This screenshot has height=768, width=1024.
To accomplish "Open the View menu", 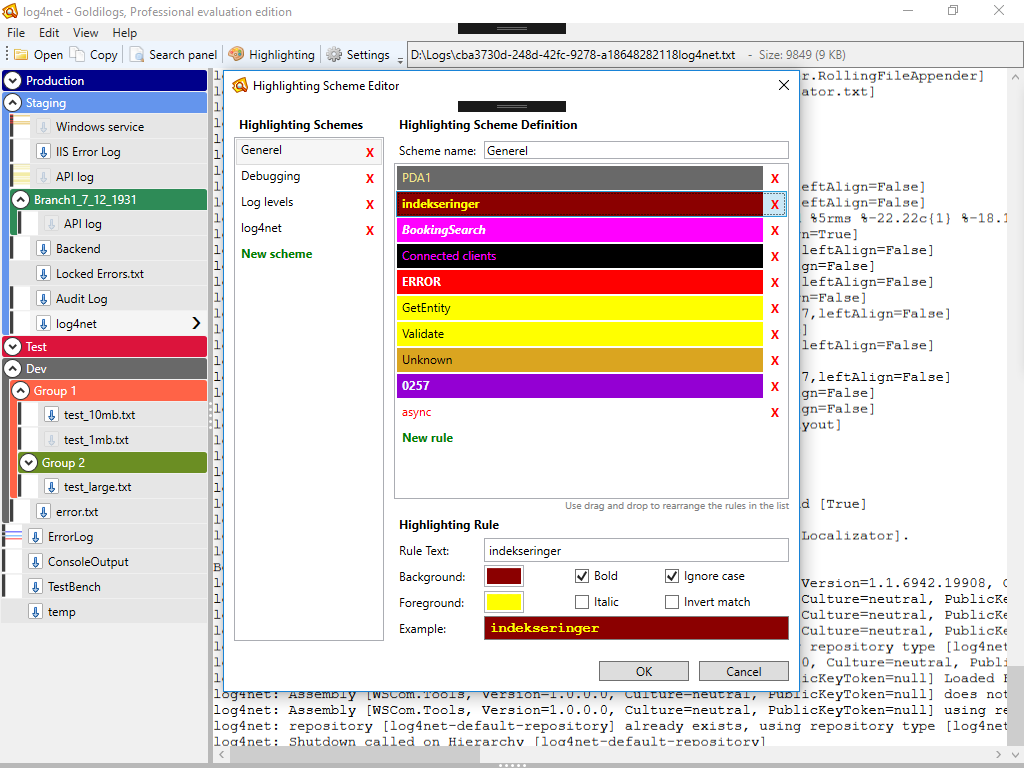I will [85, 32].
